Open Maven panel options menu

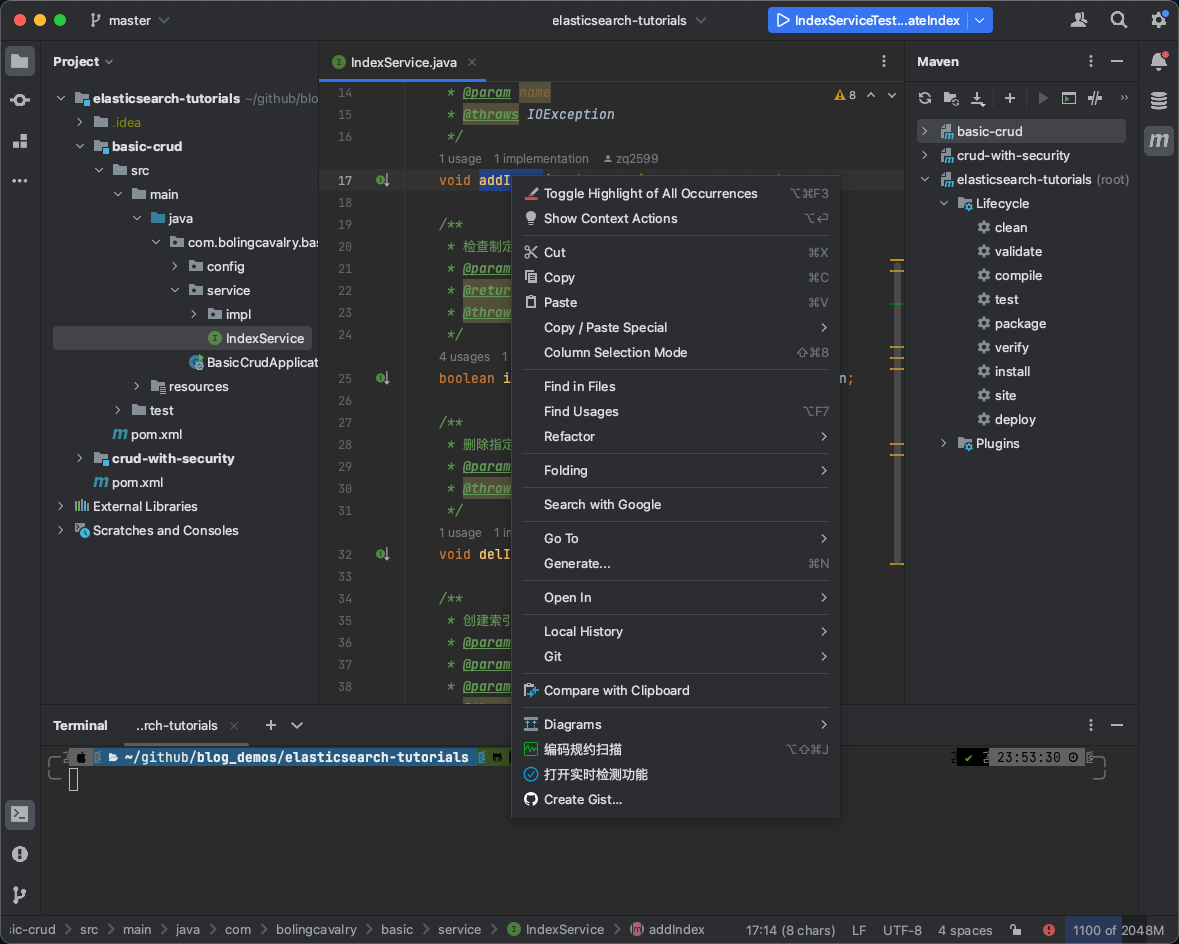[x=1090, y=62]
